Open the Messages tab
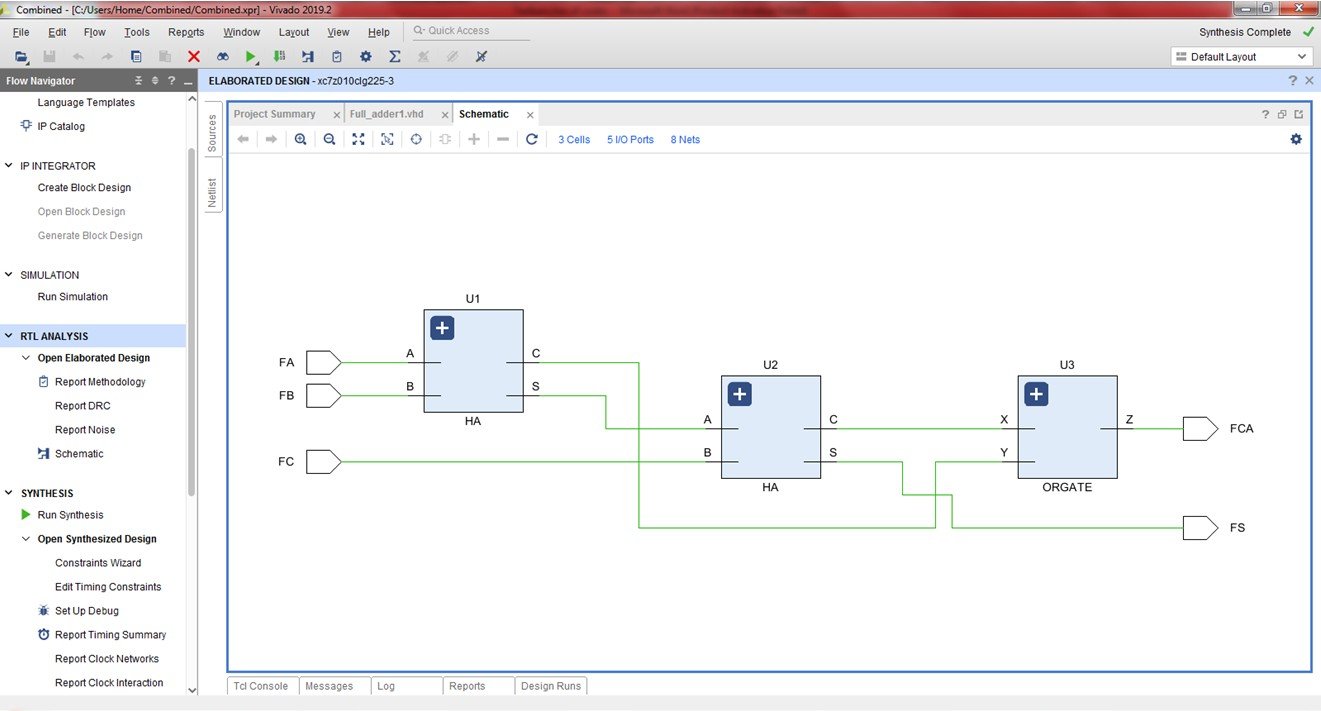The width and height of the screenshot is (1321, 711). click(x=329, y=686)
